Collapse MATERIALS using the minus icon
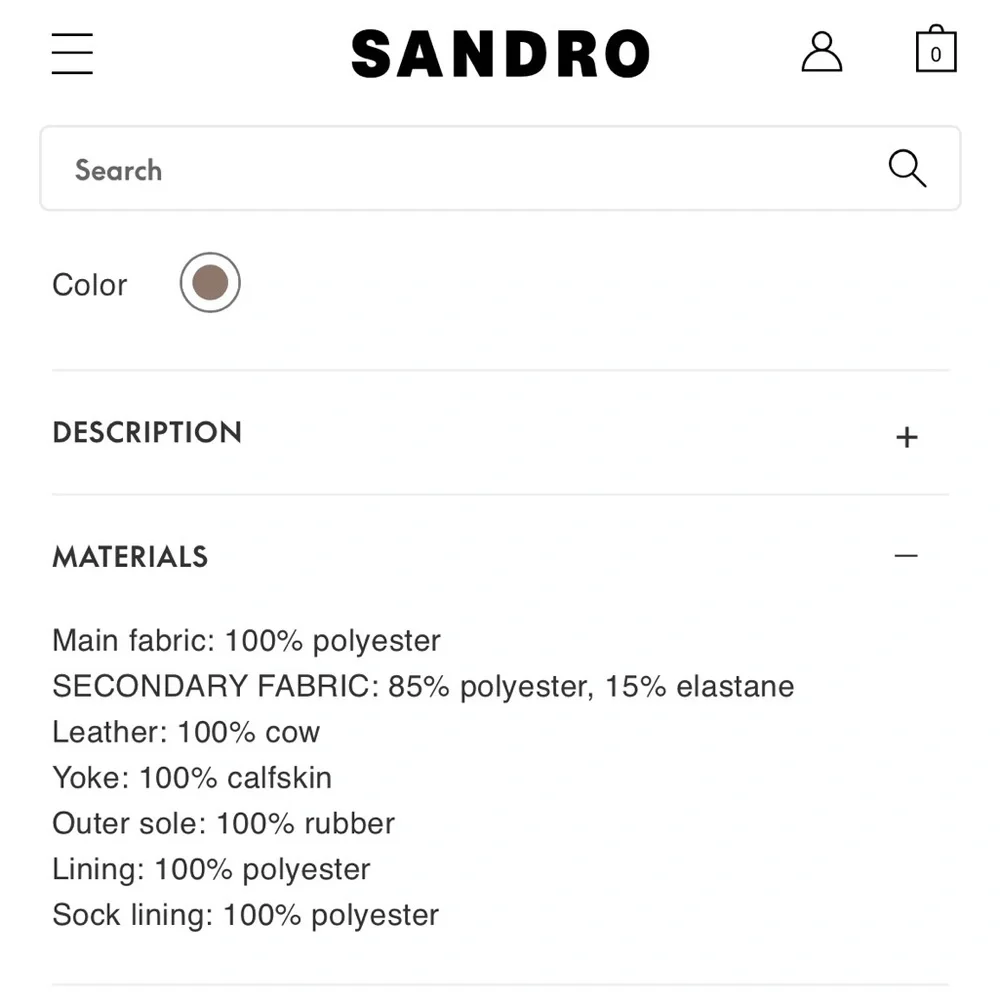1000x1000 pixels. click(x=906, y=556)
